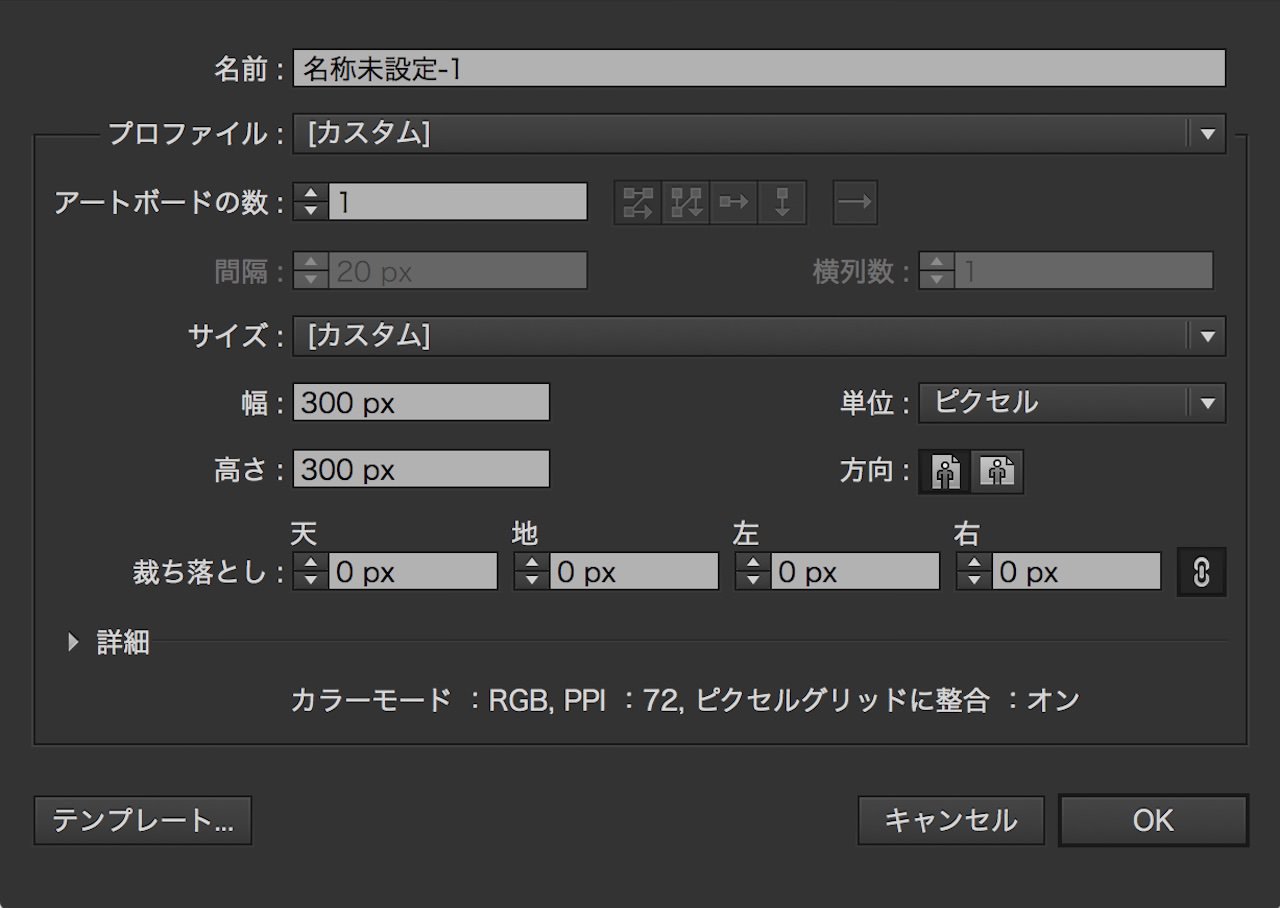Image resolution: width=1280 pixels, height=908 pixels.
Task: Click the 高さ height input field
Action: click(x=421, y=470)
